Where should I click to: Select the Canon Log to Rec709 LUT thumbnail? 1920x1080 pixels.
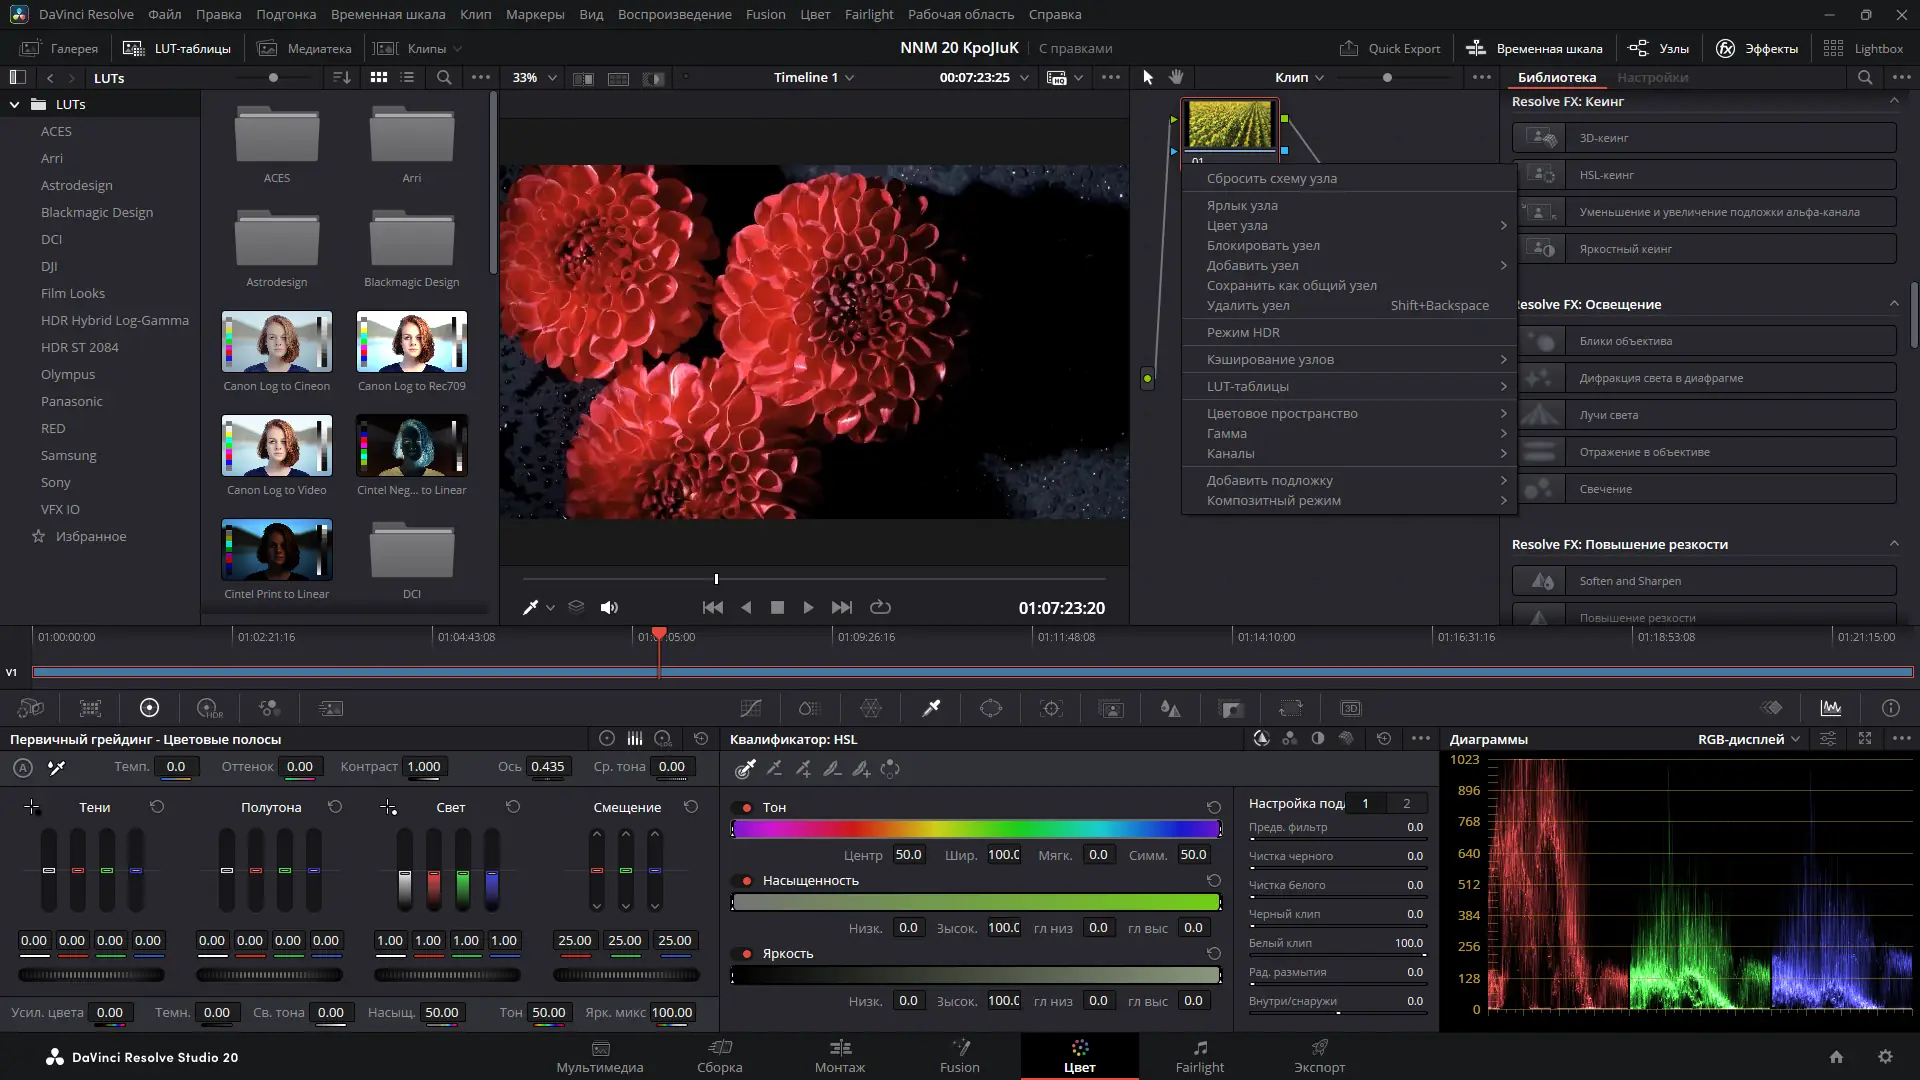411,342
